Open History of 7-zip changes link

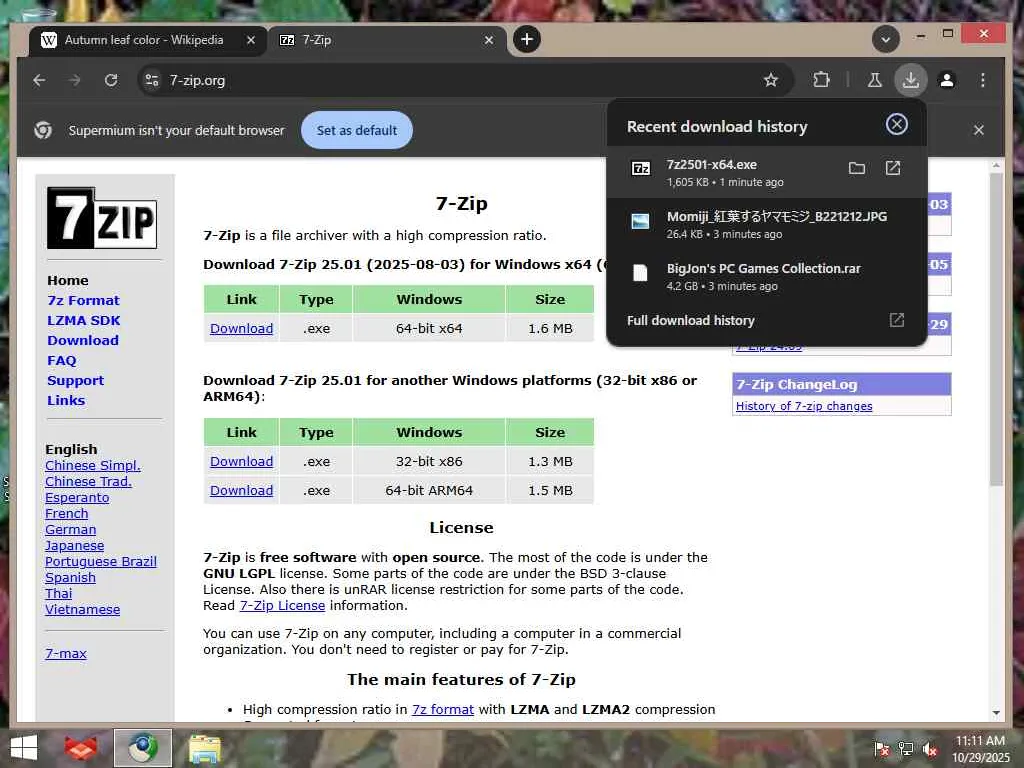coord(804,406)
